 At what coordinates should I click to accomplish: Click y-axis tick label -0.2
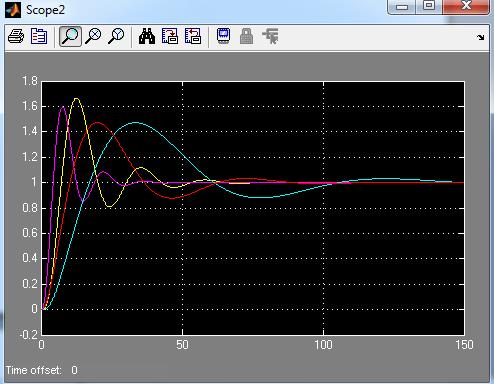pos(28,335)
